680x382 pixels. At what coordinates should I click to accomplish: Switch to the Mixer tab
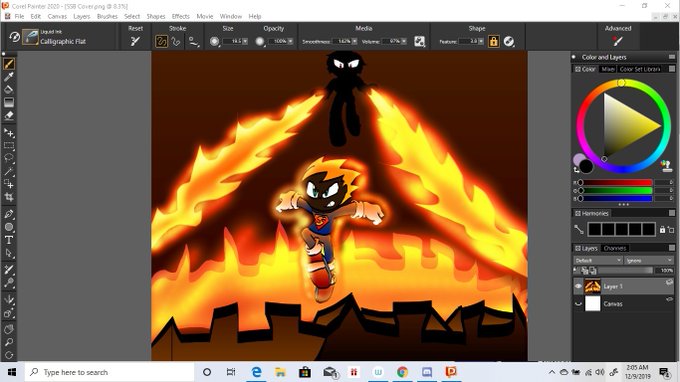point(608,69)
